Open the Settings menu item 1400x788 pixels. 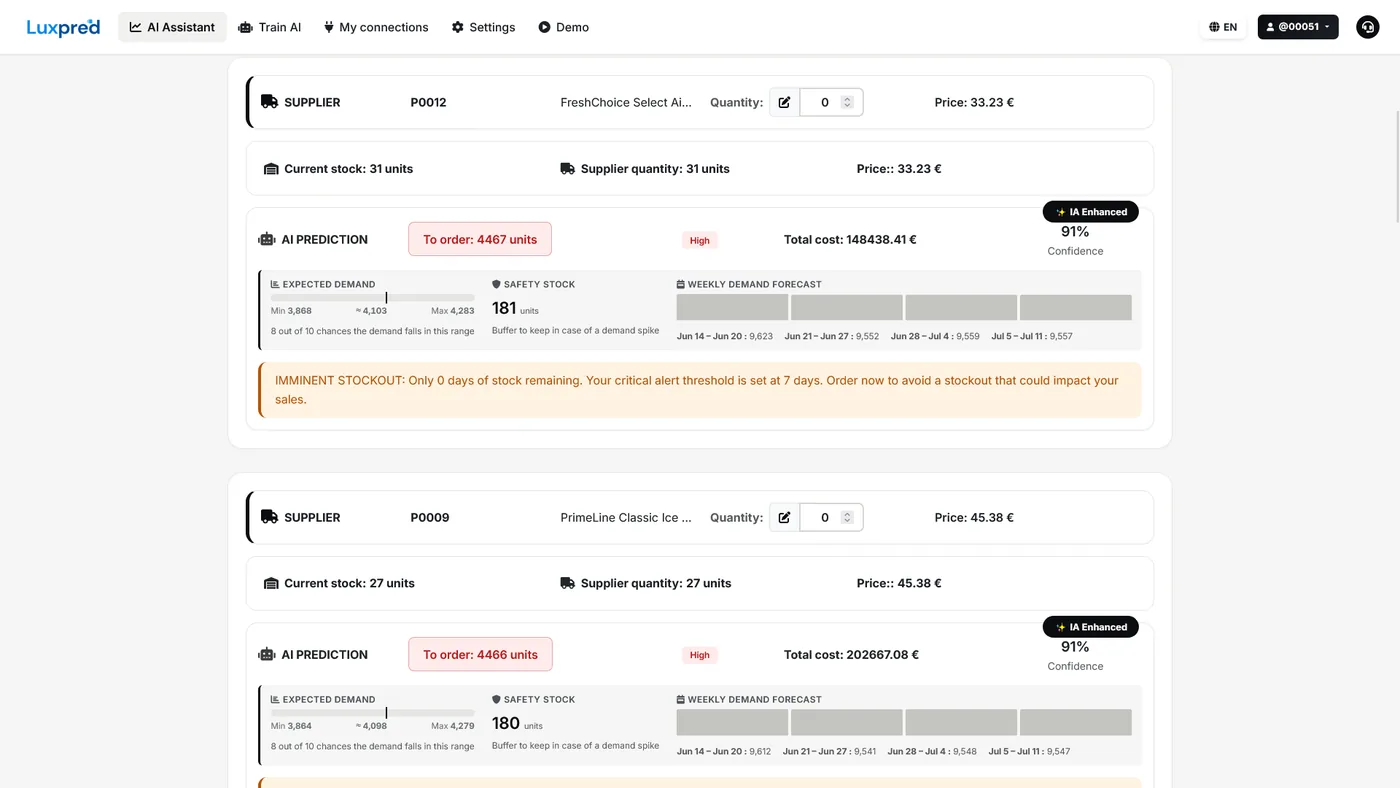484,27
